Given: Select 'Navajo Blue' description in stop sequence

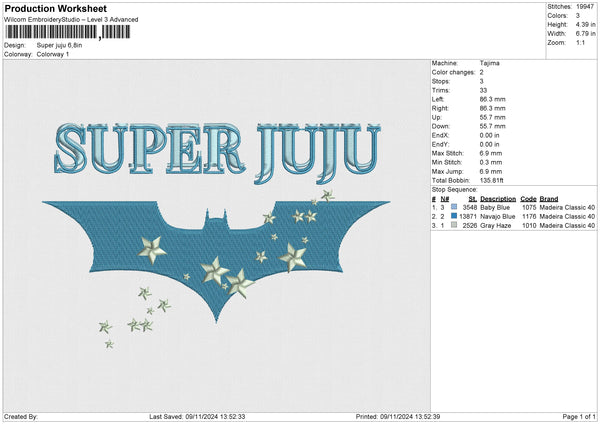Looking at the screenshot, I should [497, 217].
